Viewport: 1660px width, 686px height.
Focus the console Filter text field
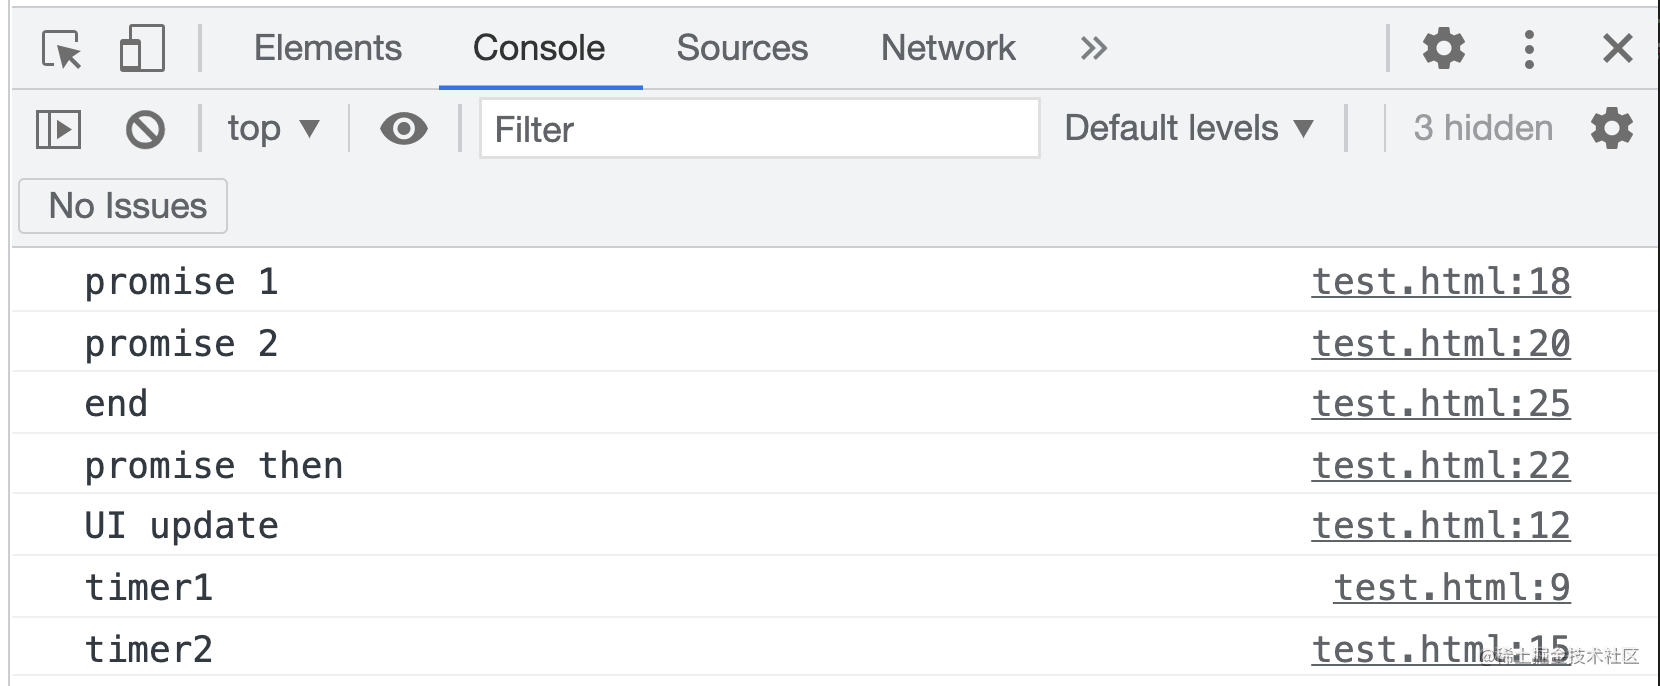pyautogui.click(x=760, y=129)
